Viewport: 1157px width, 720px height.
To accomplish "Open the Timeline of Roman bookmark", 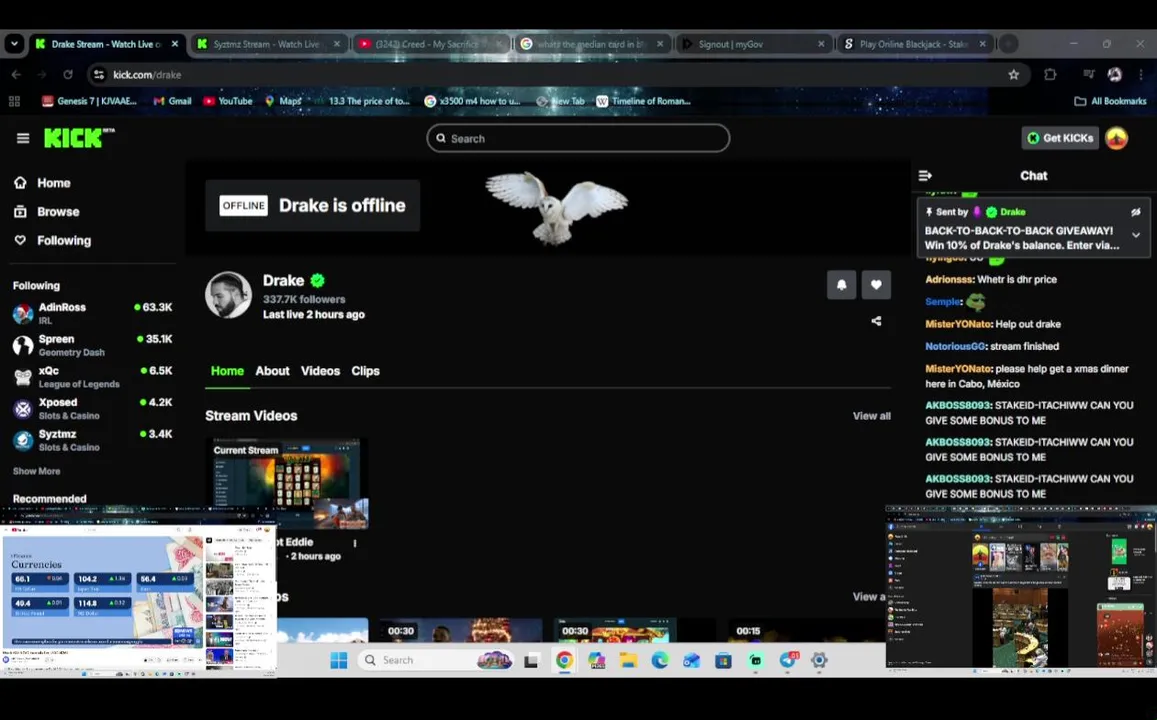I will coord(643,101).
